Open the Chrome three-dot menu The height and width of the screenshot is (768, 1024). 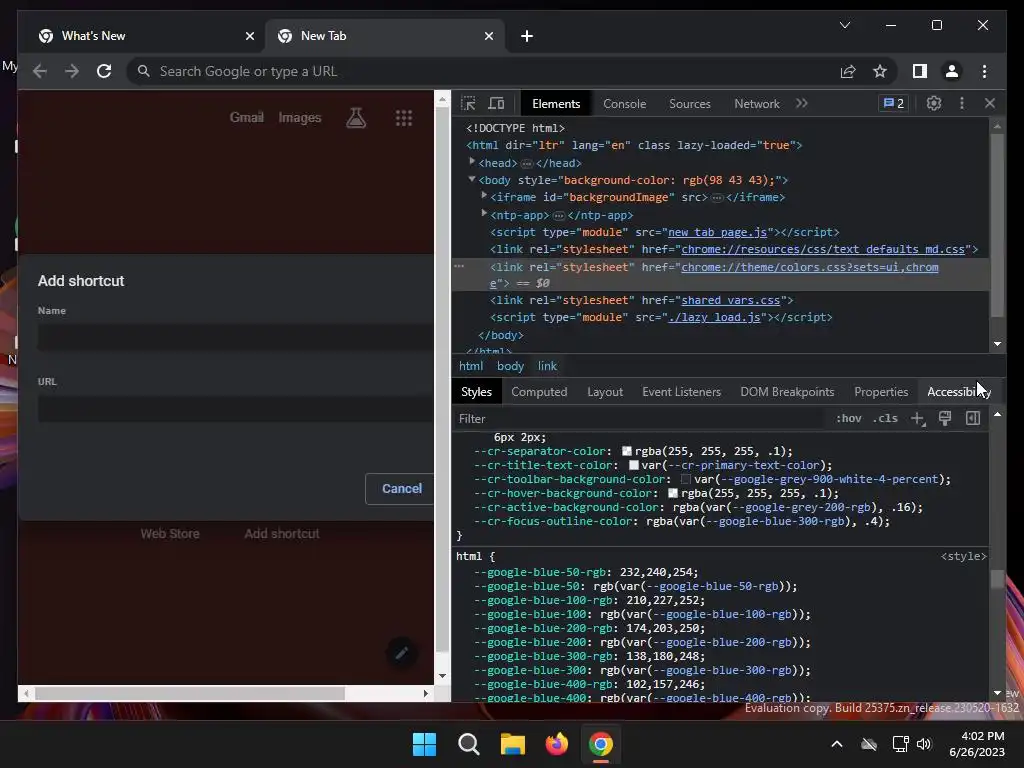(984, 71)
